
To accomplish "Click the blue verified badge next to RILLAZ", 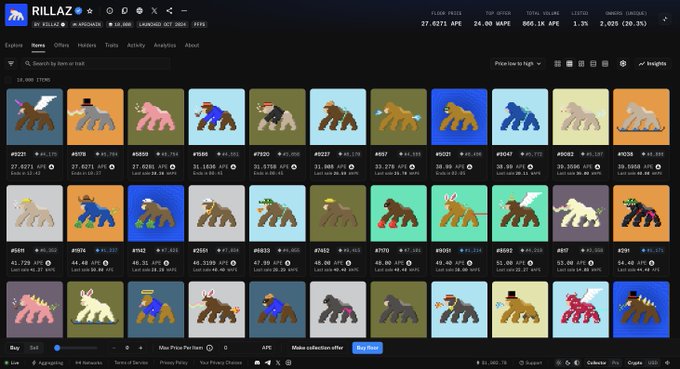I will tap(78, 11).
